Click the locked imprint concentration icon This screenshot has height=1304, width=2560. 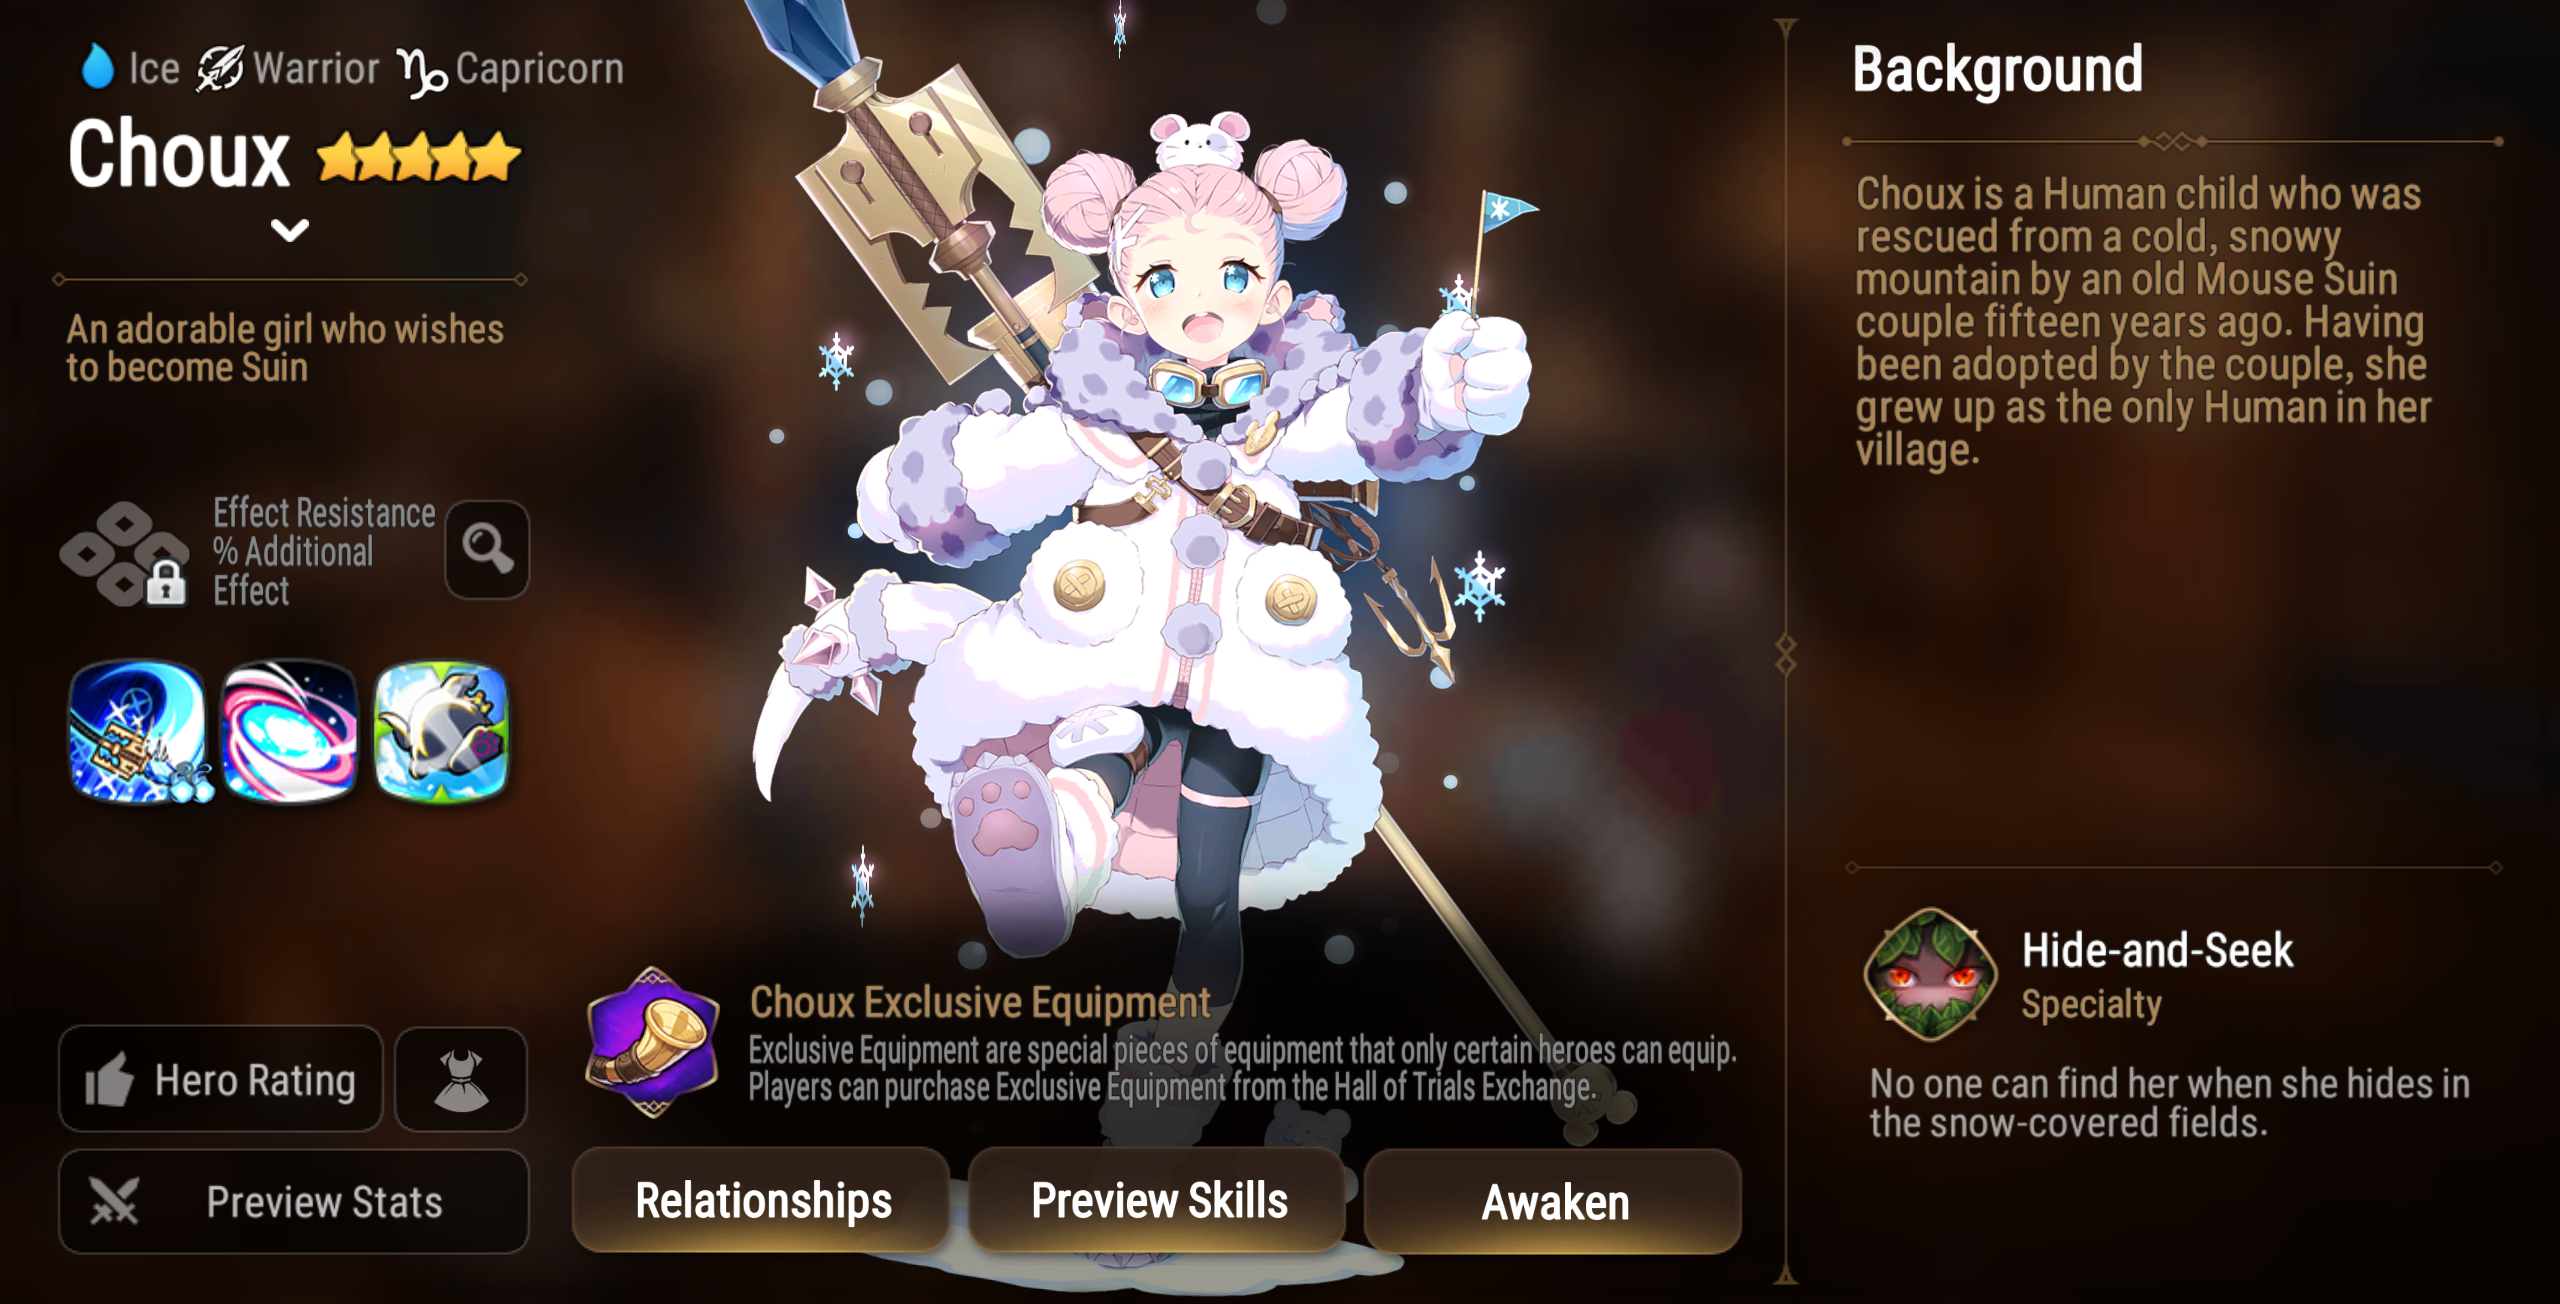[x=125, y=553]
